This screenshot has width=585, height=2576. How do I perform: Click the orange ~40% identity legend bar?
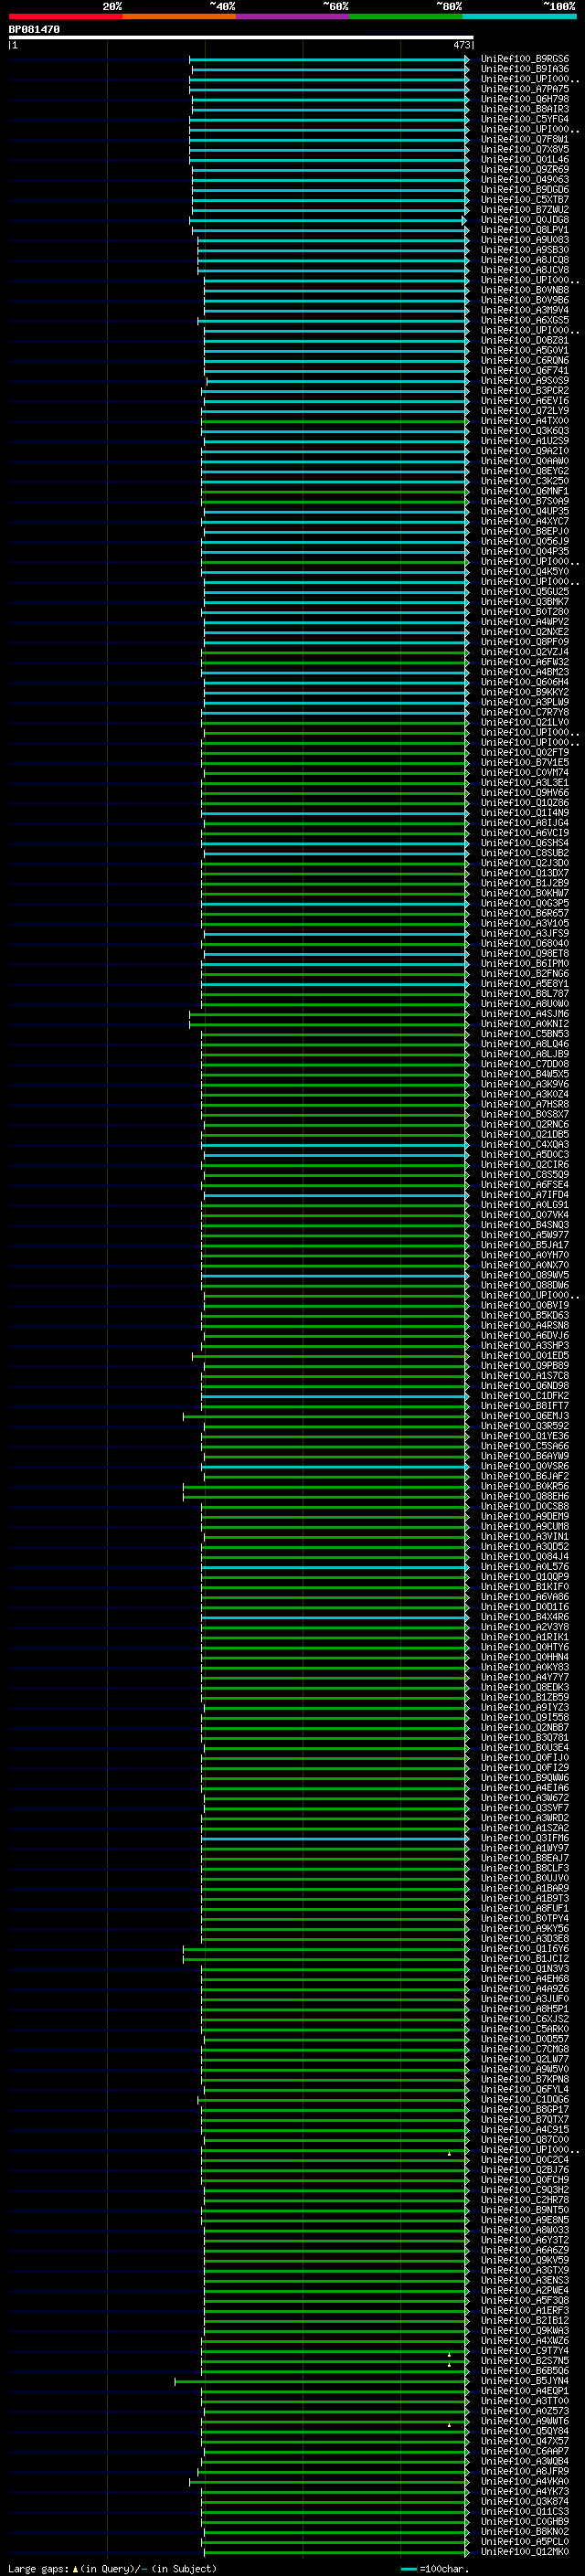tap(179, 16)
